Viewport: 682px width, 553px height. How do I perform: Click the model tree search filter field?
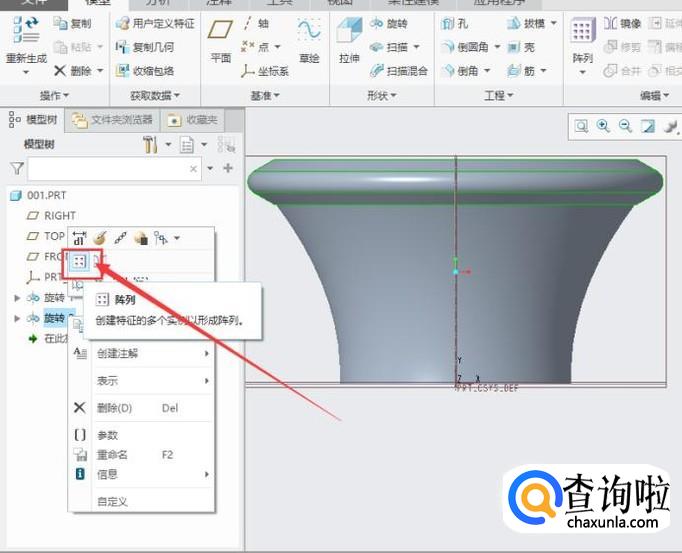pos(107,169)
